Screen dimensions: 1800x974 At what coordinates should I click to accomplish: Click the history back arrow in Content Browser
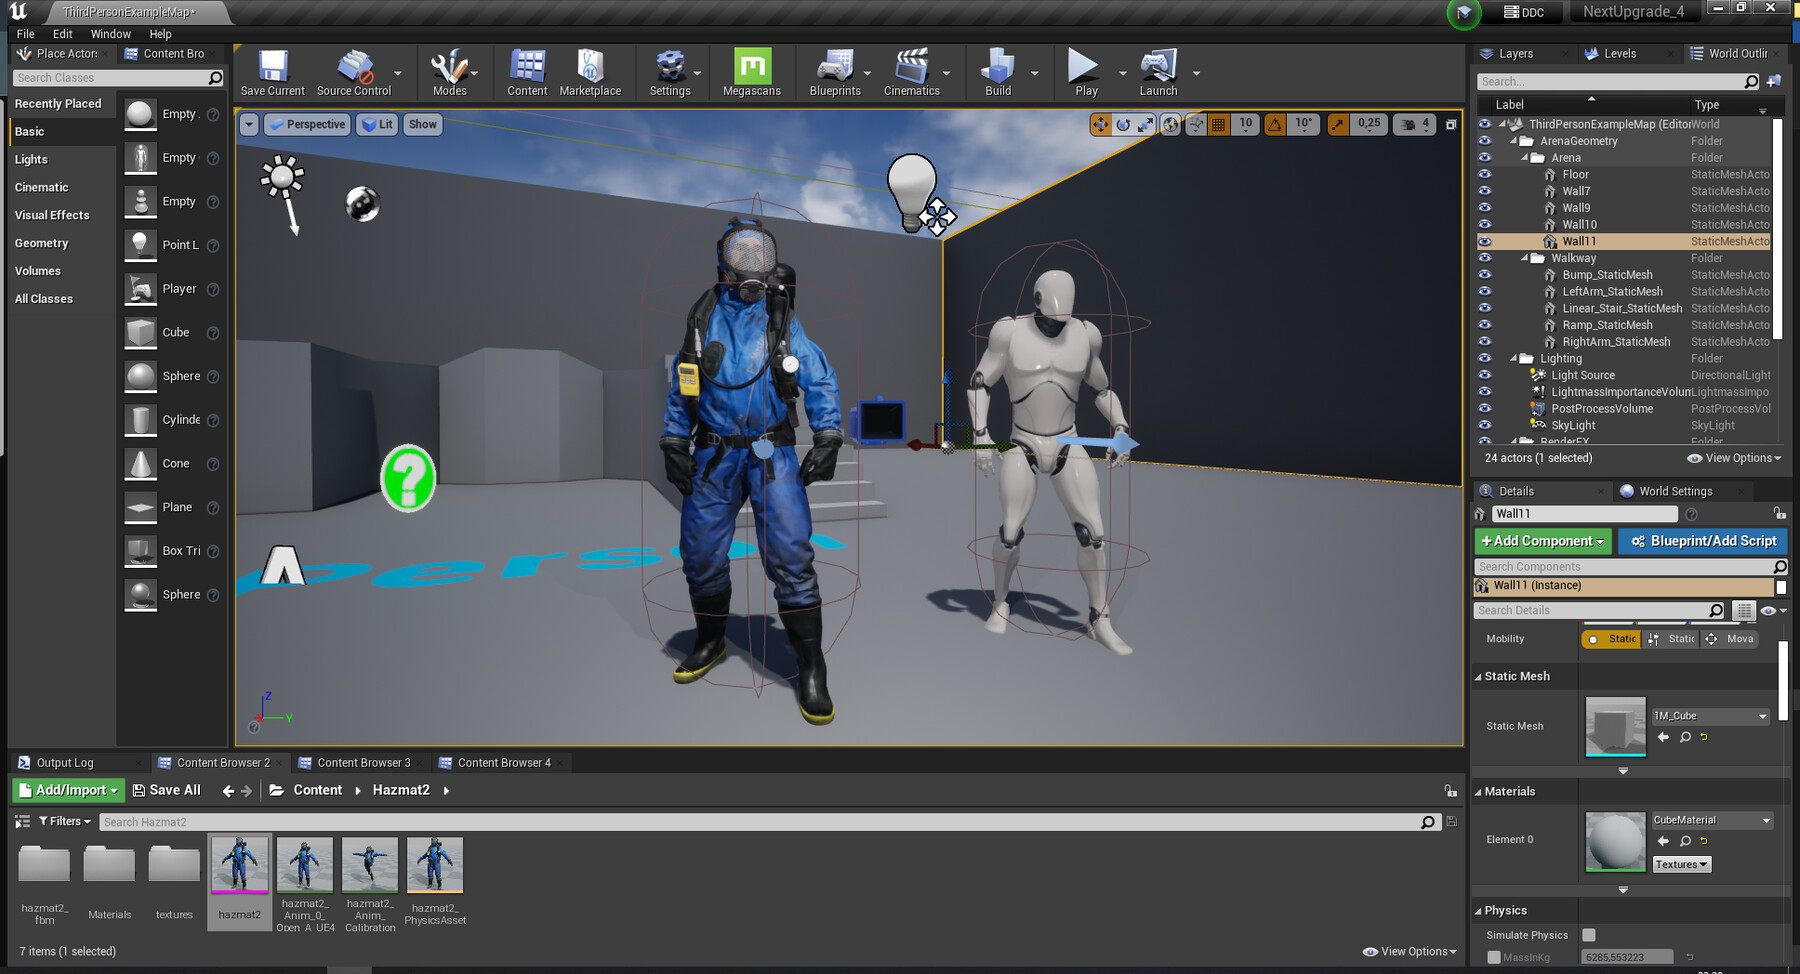pyautogui.click(x=228, y=790)
